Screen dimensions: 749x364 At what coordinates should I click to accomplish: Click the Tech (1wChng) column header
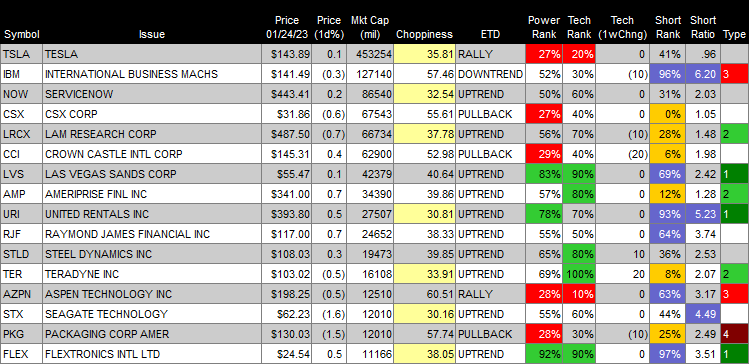coord(622,27)
